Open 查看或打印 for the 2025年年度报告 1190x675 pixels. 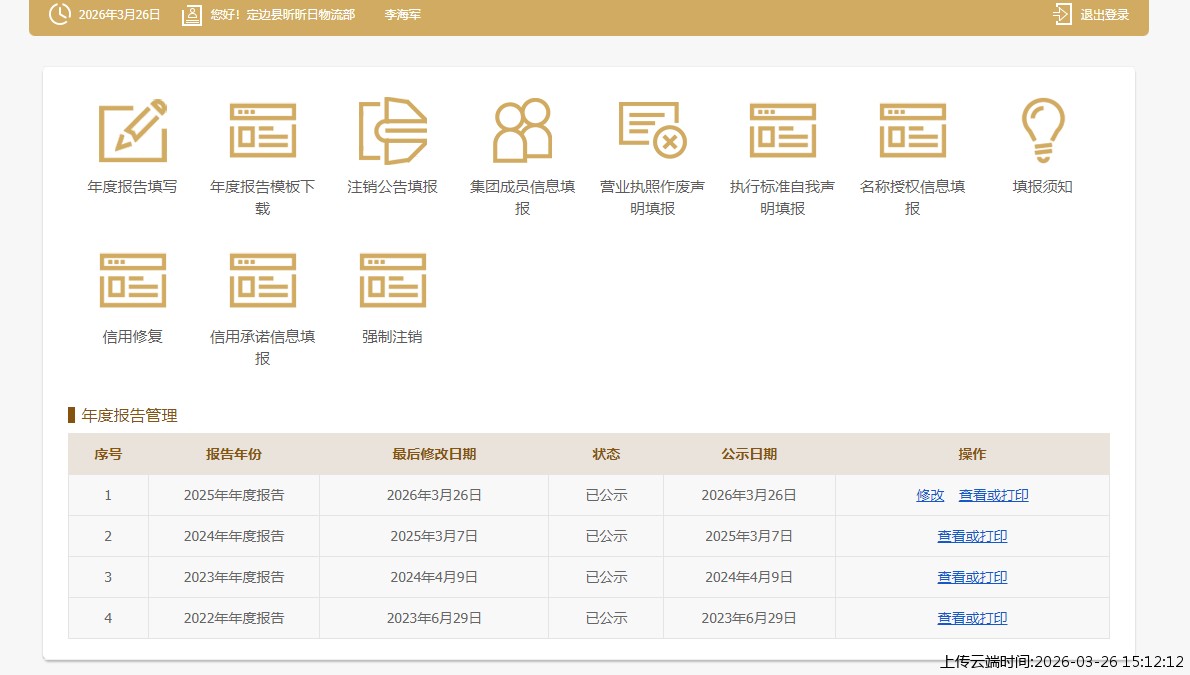coord(993,495)
